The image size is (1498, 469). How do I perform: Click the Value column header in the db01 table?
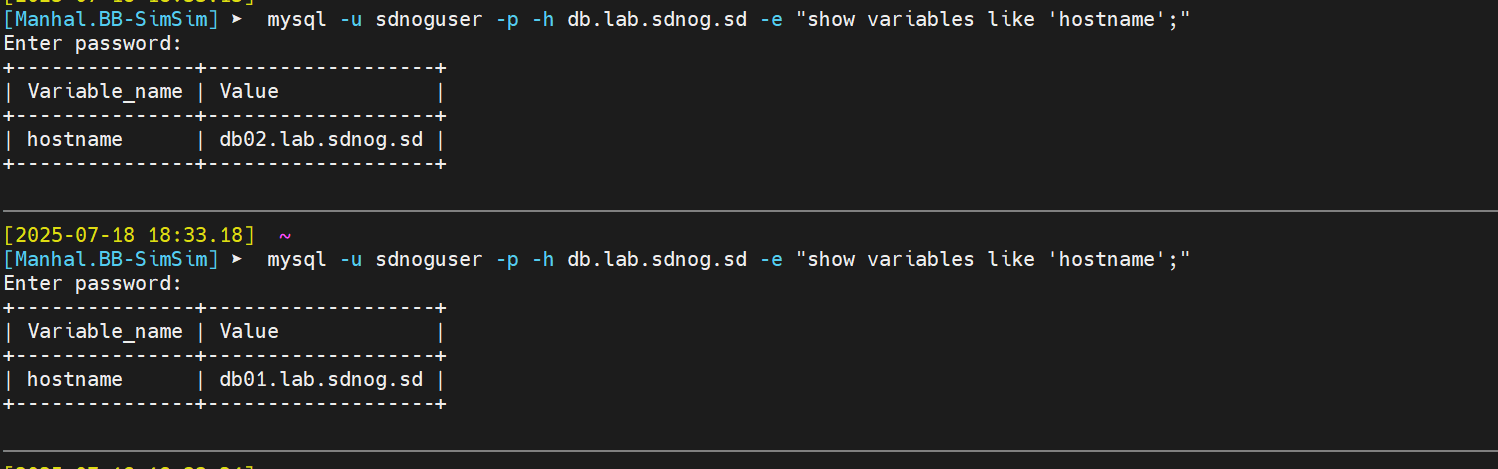[x=249, y=331]
